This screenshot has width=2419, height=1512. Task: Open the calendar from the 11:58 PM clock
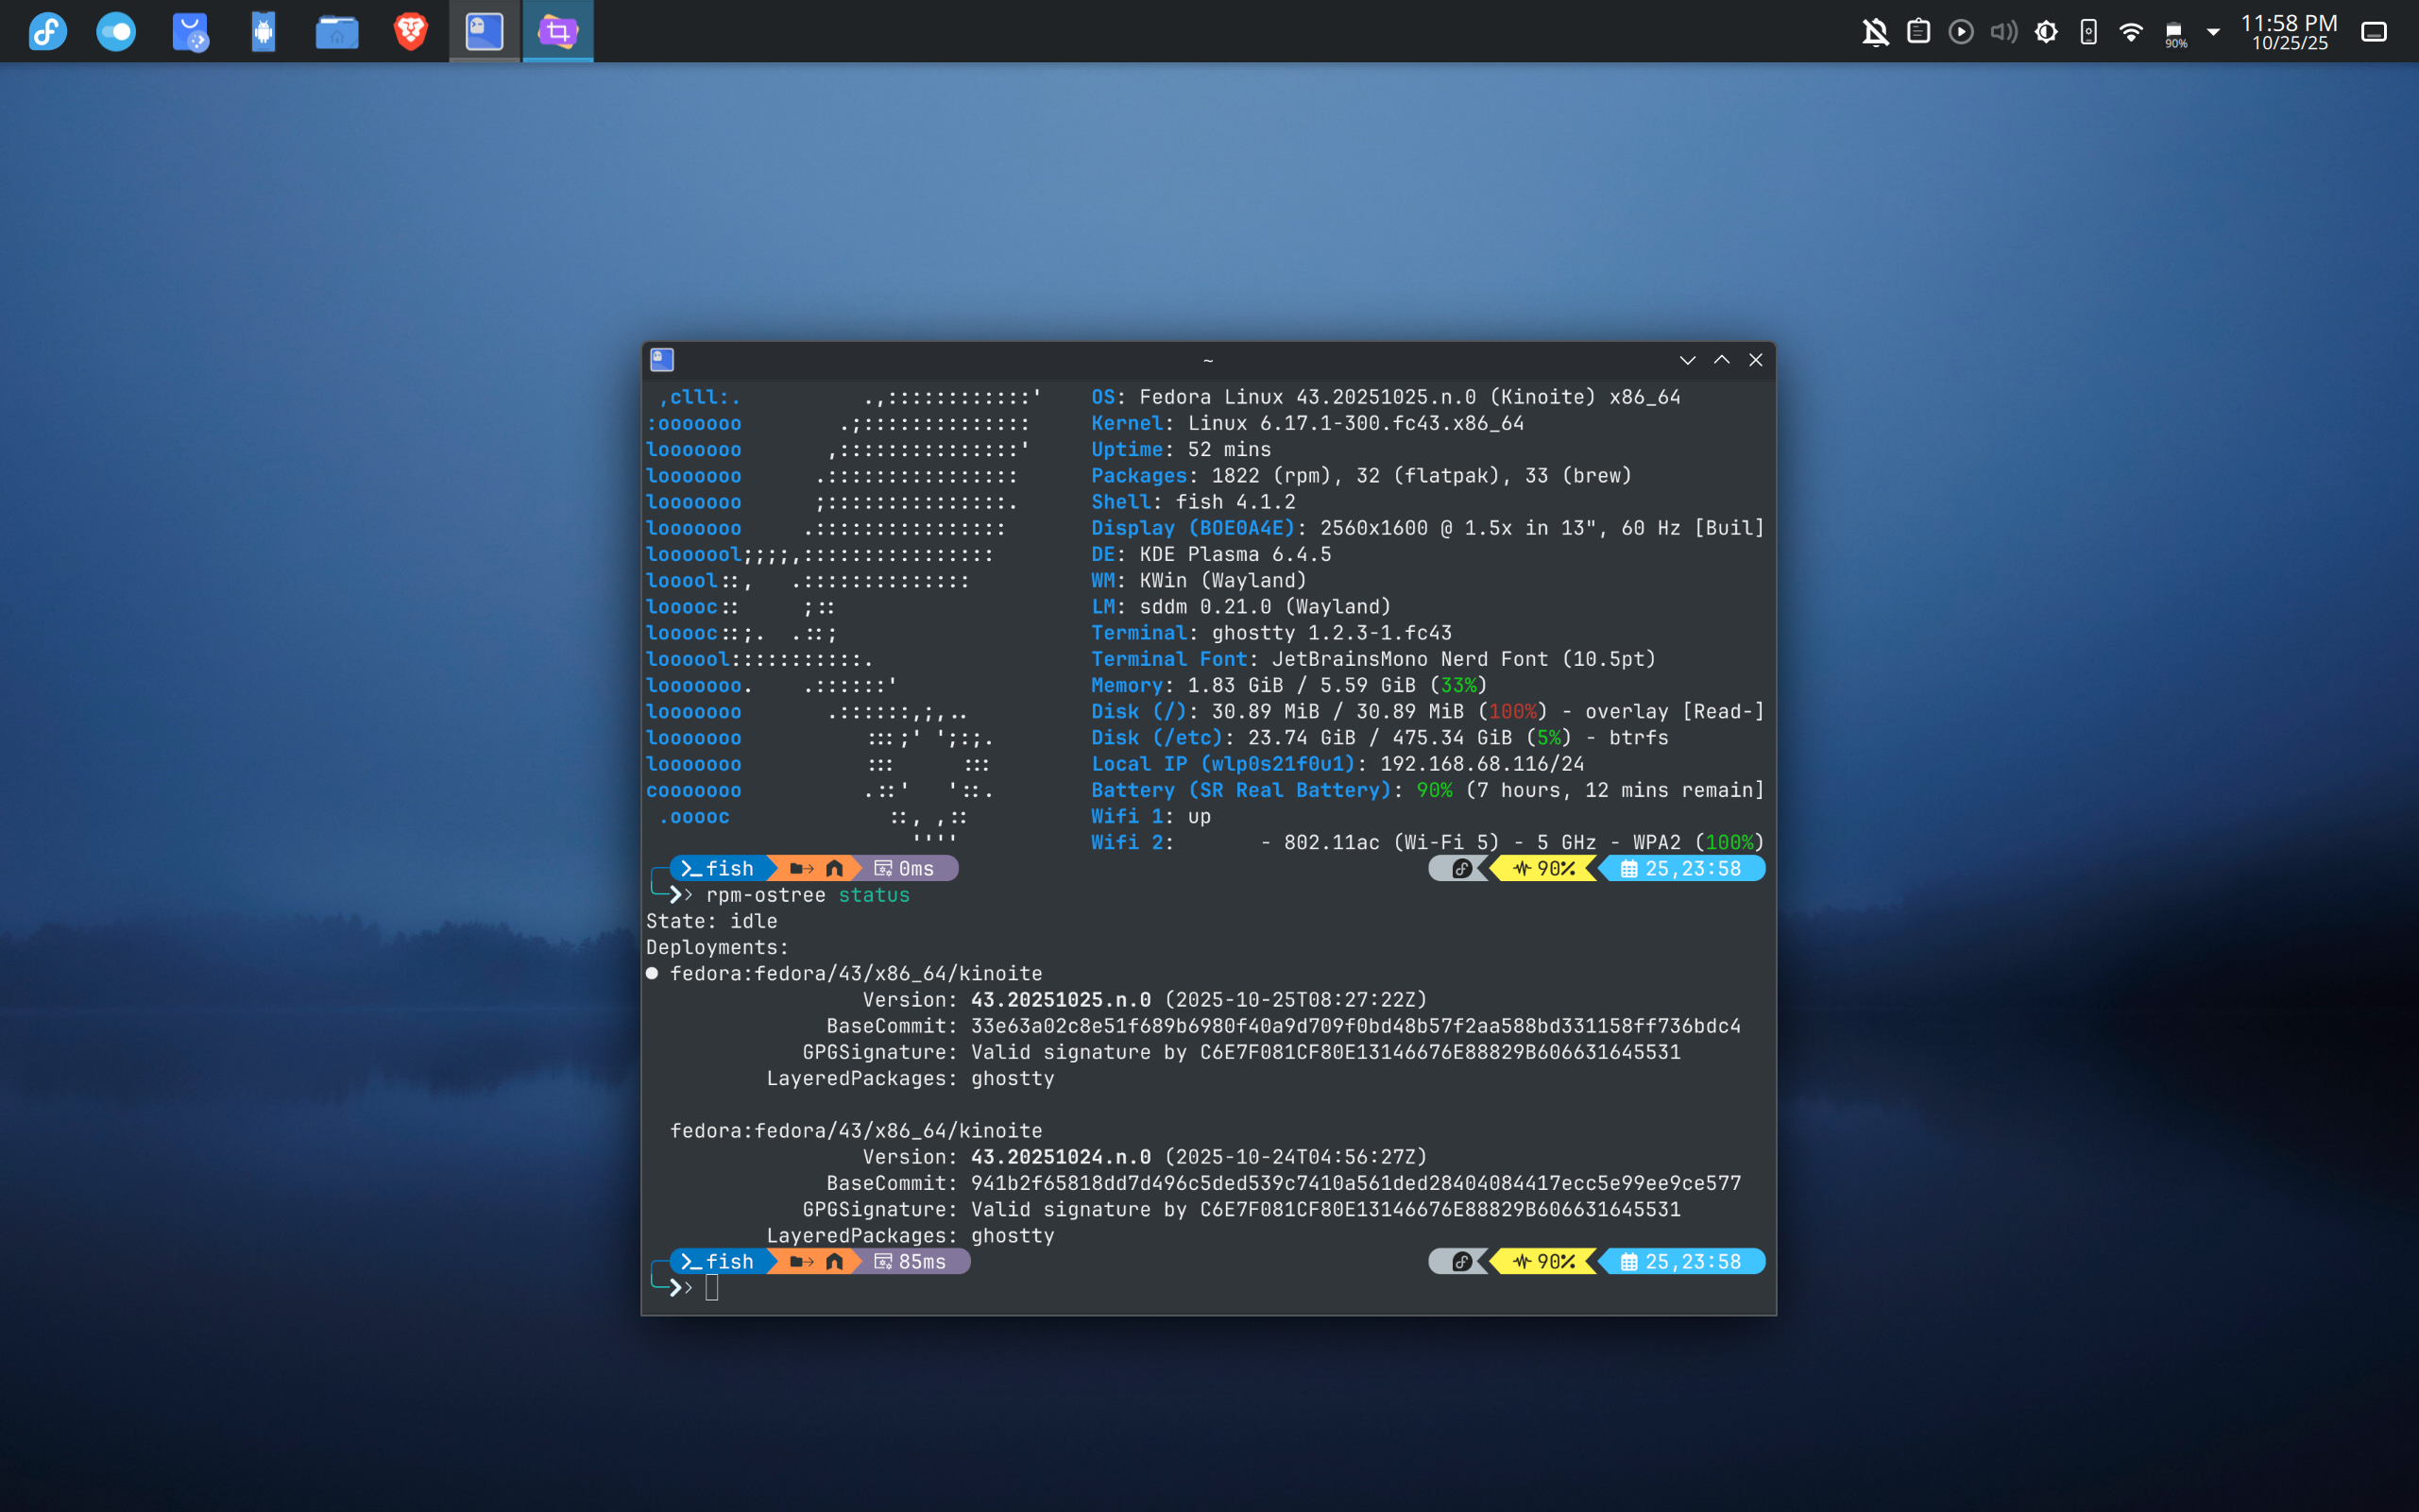2288,31
